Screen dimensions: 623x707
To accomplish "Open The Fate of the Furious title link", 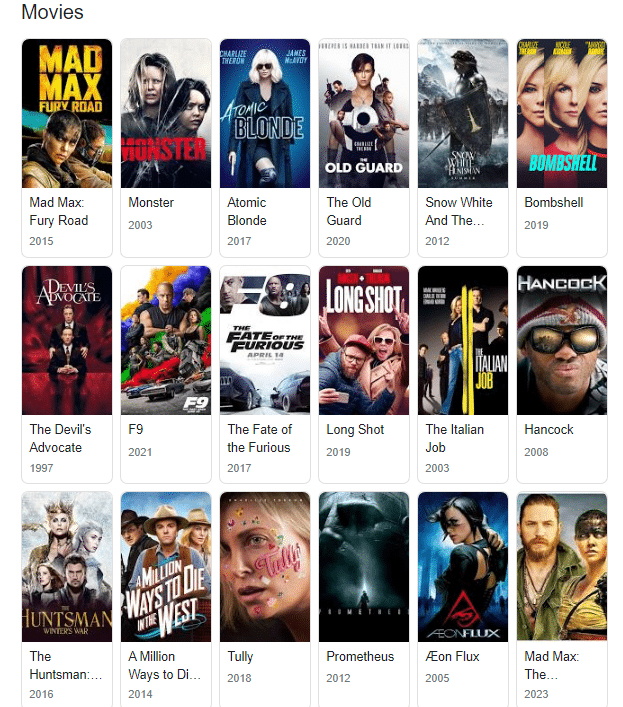I will click(x=259, y=438).
